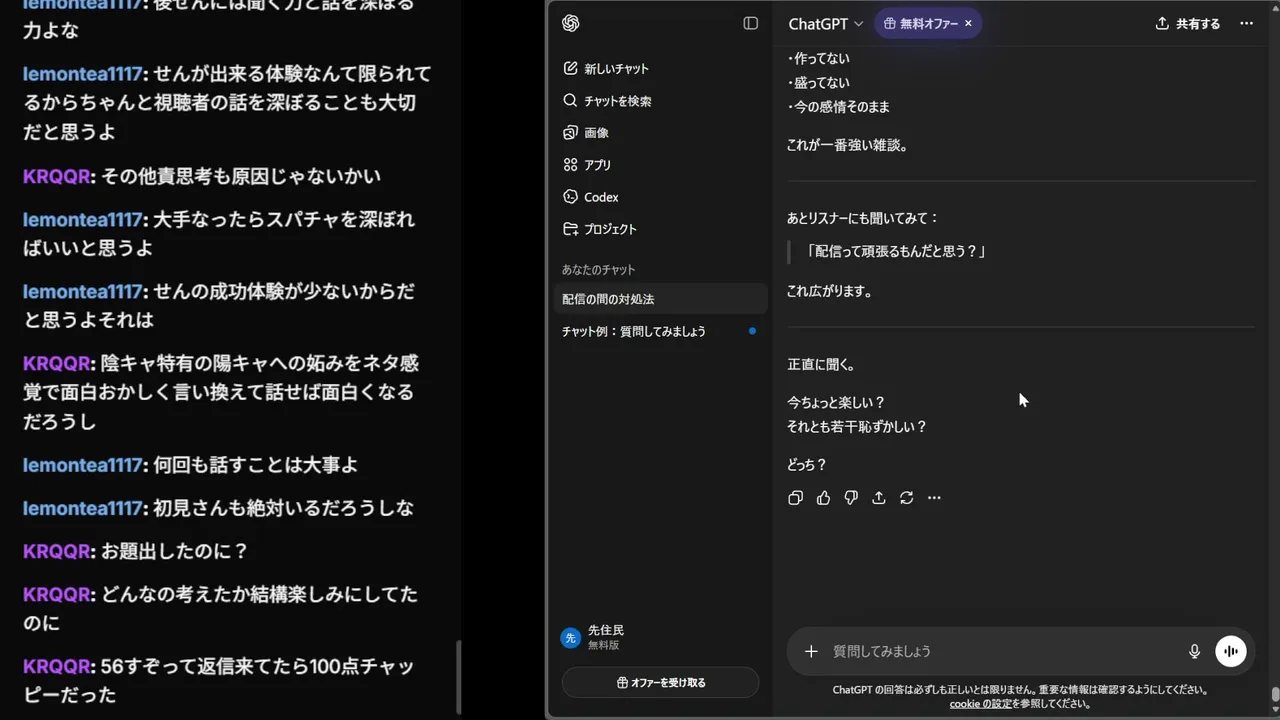1280x720 pixels.
Task: Open the three-dot menu in header
Action: pos(1246,24)
